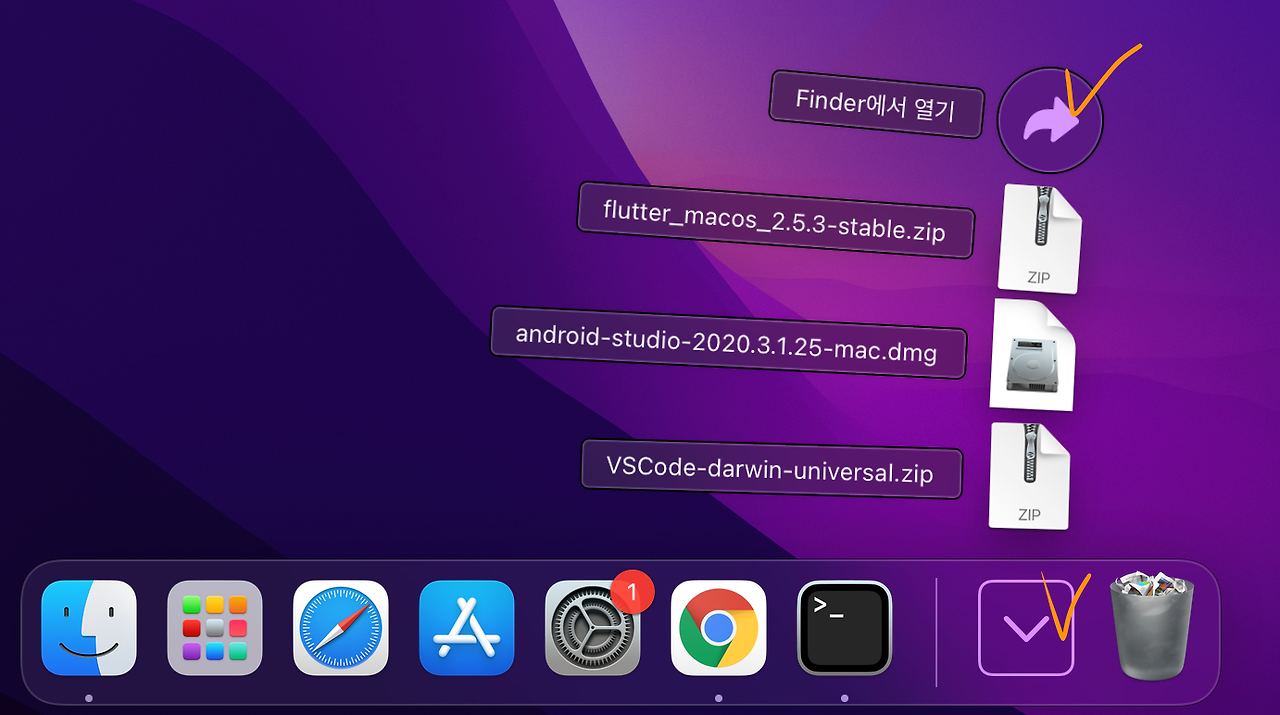Collapse the Downloads stack in the Dock
This screenshot has height=715, width=1280.
coord(1026,628)
